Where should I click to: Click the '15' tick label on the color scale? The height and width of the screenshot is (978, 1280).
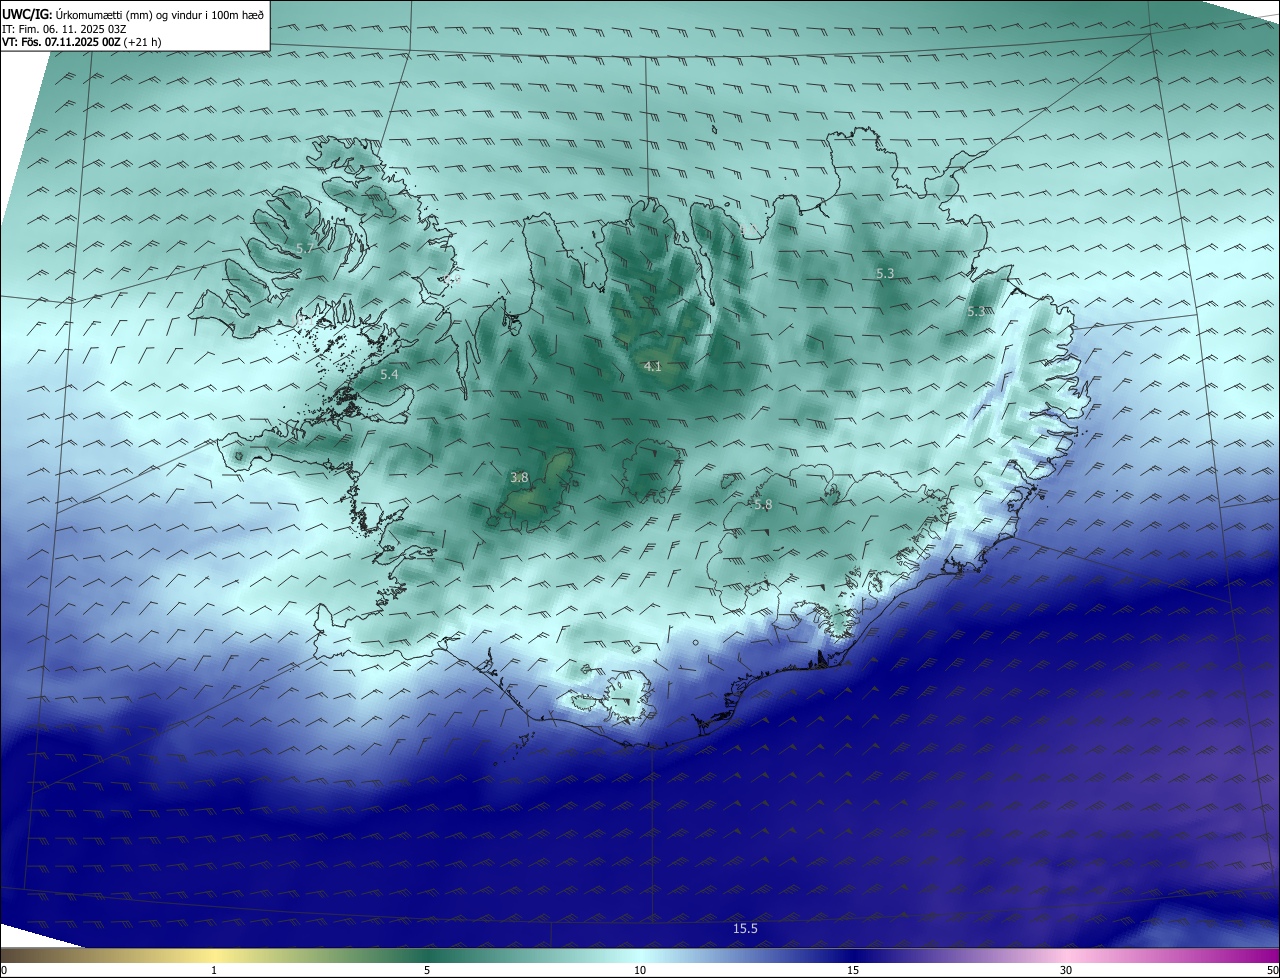[x=853, y=970]
